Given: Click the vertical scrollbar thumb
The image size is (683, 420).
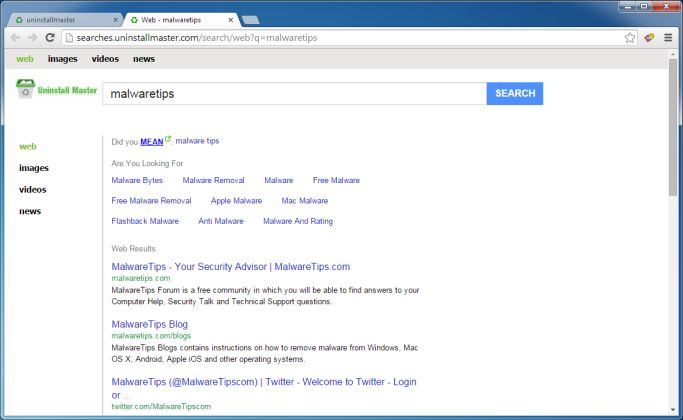Looking at the screenshot, I should tap(673, 126).
